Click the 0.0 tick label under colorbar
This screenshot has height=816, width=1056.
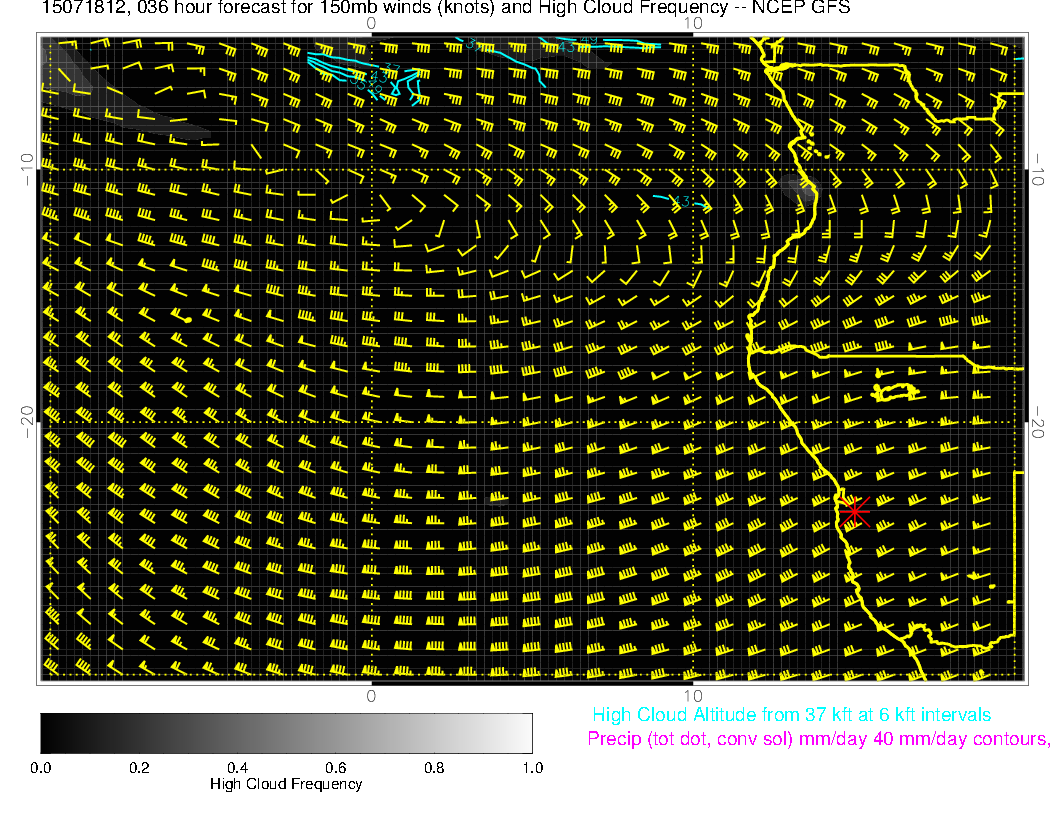pyautogui.click(x=40, y=768)
